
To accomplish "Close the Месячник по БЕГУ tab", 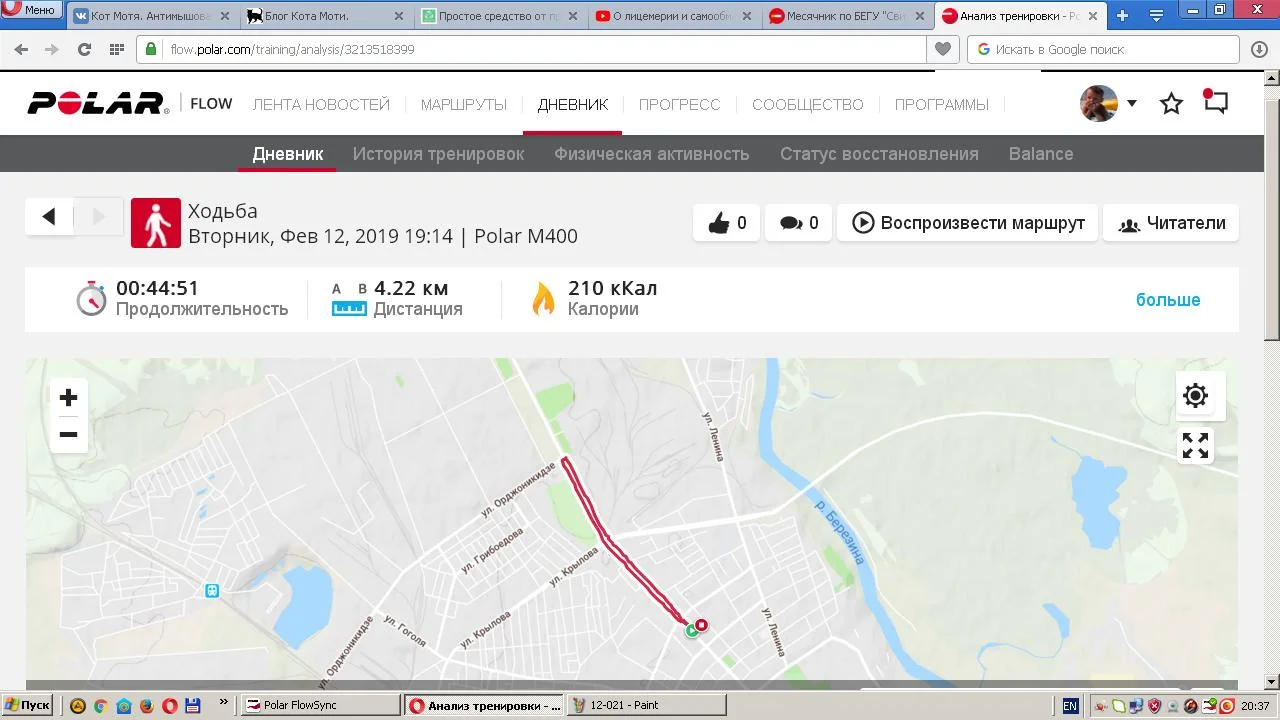I will 922,16.
